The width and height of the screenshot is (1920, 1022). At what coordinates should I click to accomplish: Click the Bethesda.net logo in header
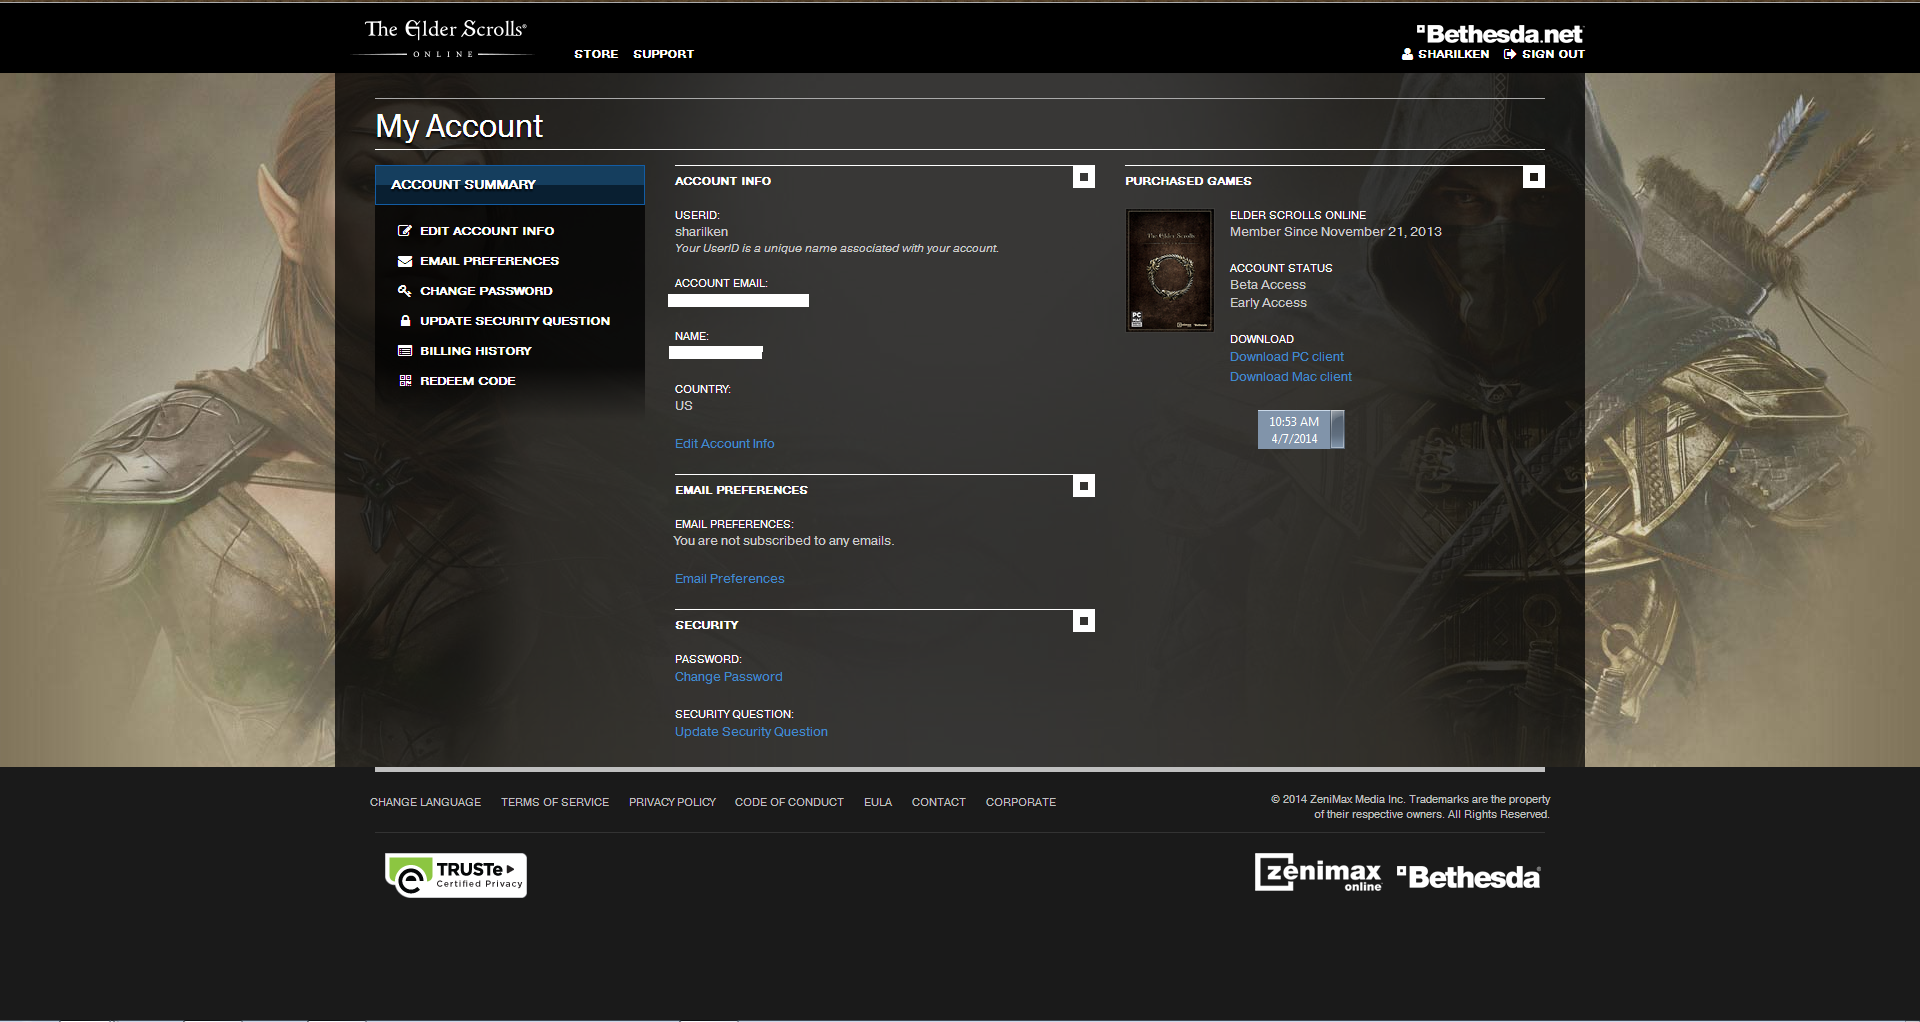click(x=1500, y=33)
